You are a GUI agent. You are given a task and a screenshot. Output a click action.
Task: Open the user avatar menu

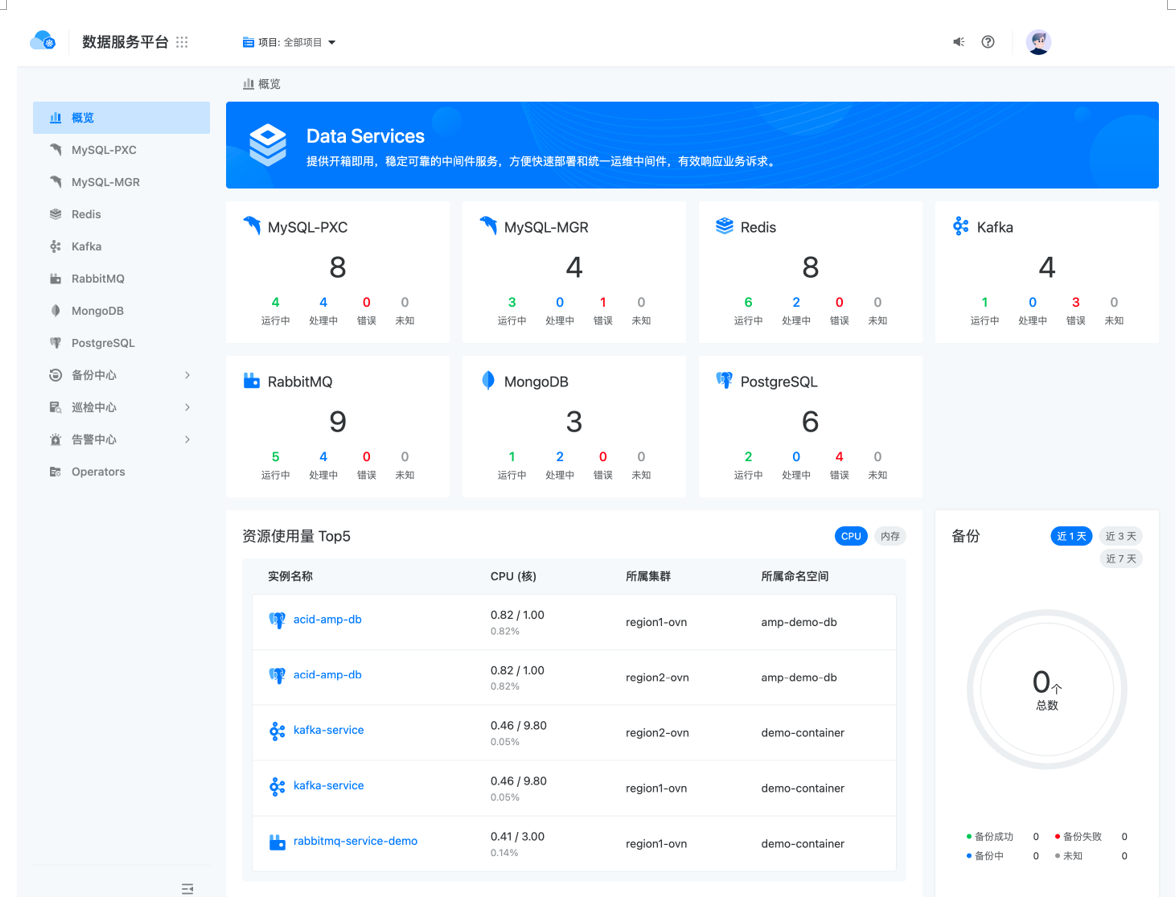1038,42
